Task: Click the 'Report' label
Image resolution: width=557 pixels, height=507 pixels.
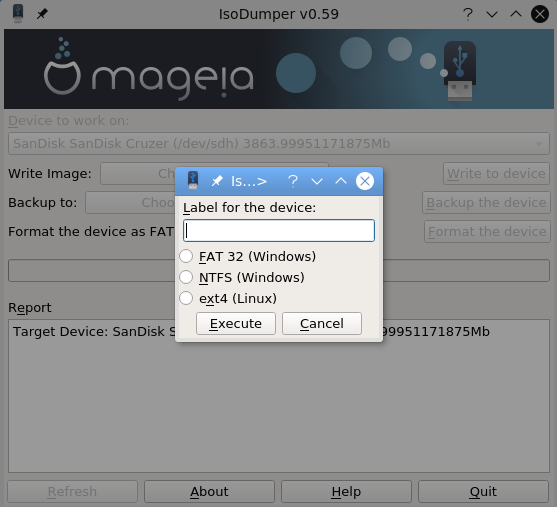Action: (30, 308)
